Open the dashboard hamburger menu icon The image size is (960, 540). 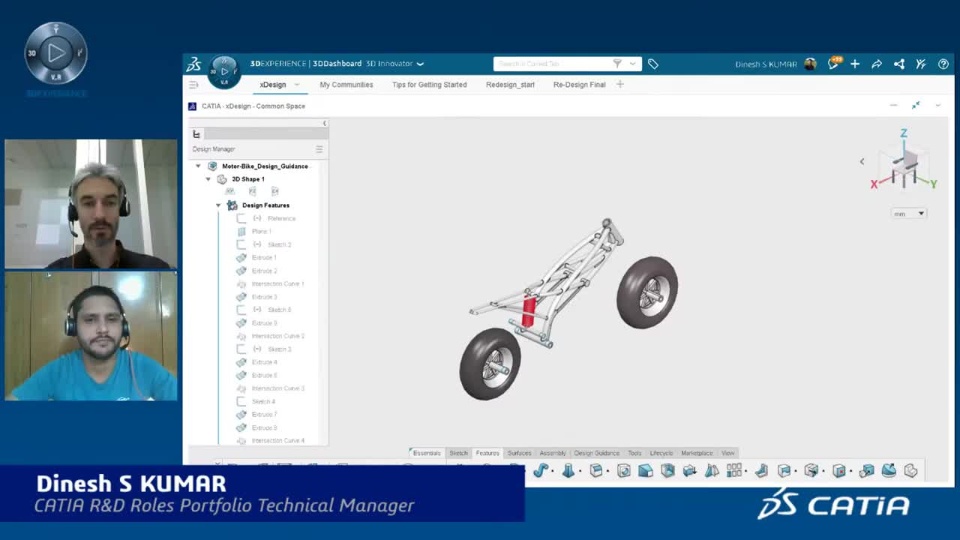pos(193,84)
